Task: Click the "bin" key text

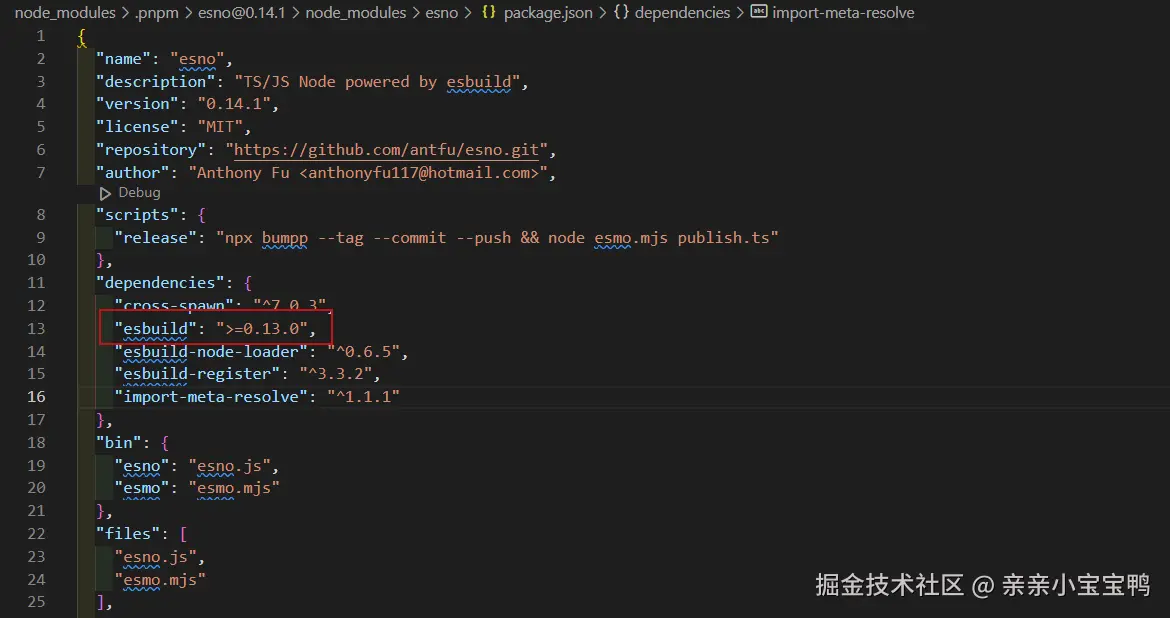Action: coord(119,443)
